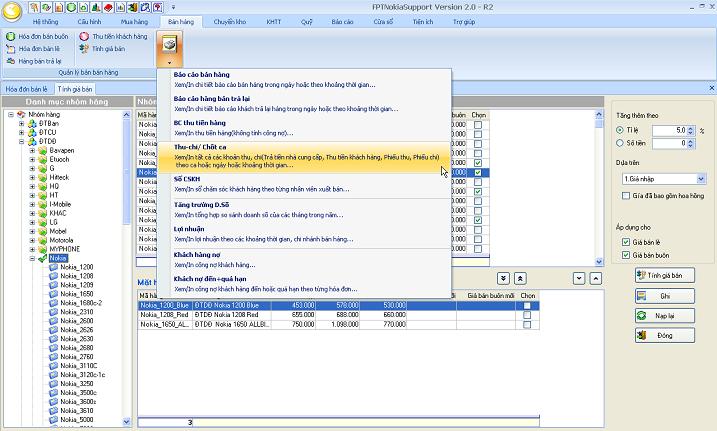
Task: Click the help question mark icon in quick access toolbar
Action: tap(158, 7)
